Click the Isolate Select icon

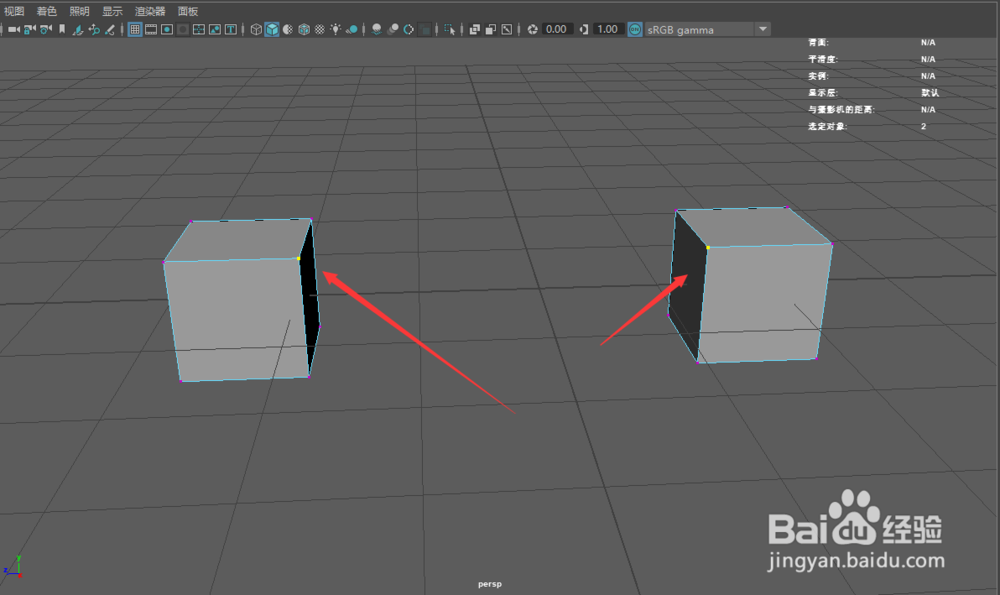[450, 29]
